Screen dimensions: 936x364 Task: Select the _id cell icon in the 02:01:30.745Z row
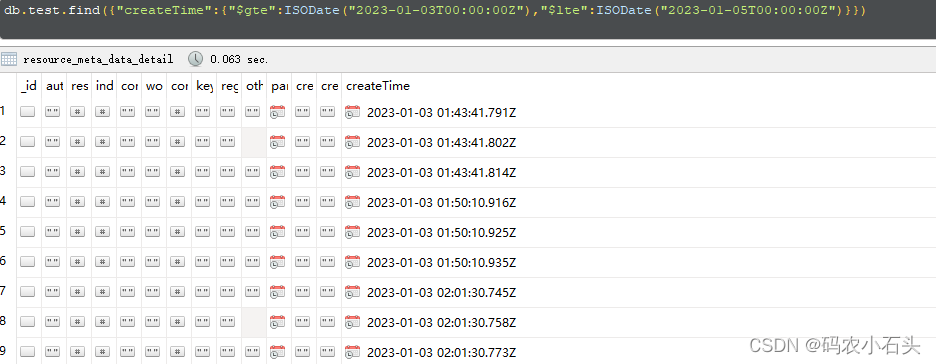(27, 292)
